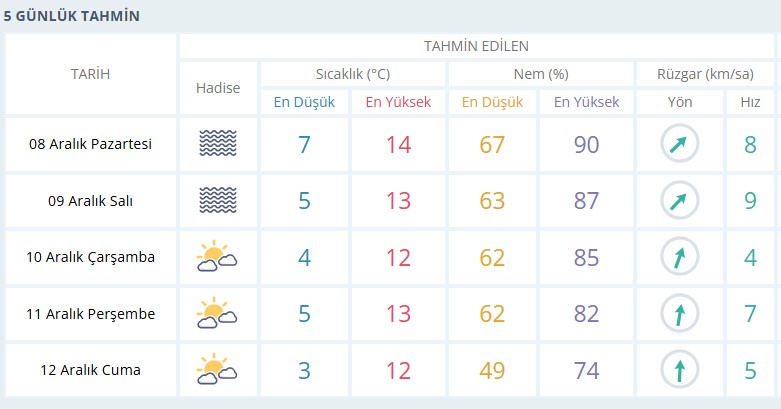Screen dimensions: 781x409
Task: Click the Rüzgar (km/sa) header
Action: pyautogui.click(x=705, y=74)
